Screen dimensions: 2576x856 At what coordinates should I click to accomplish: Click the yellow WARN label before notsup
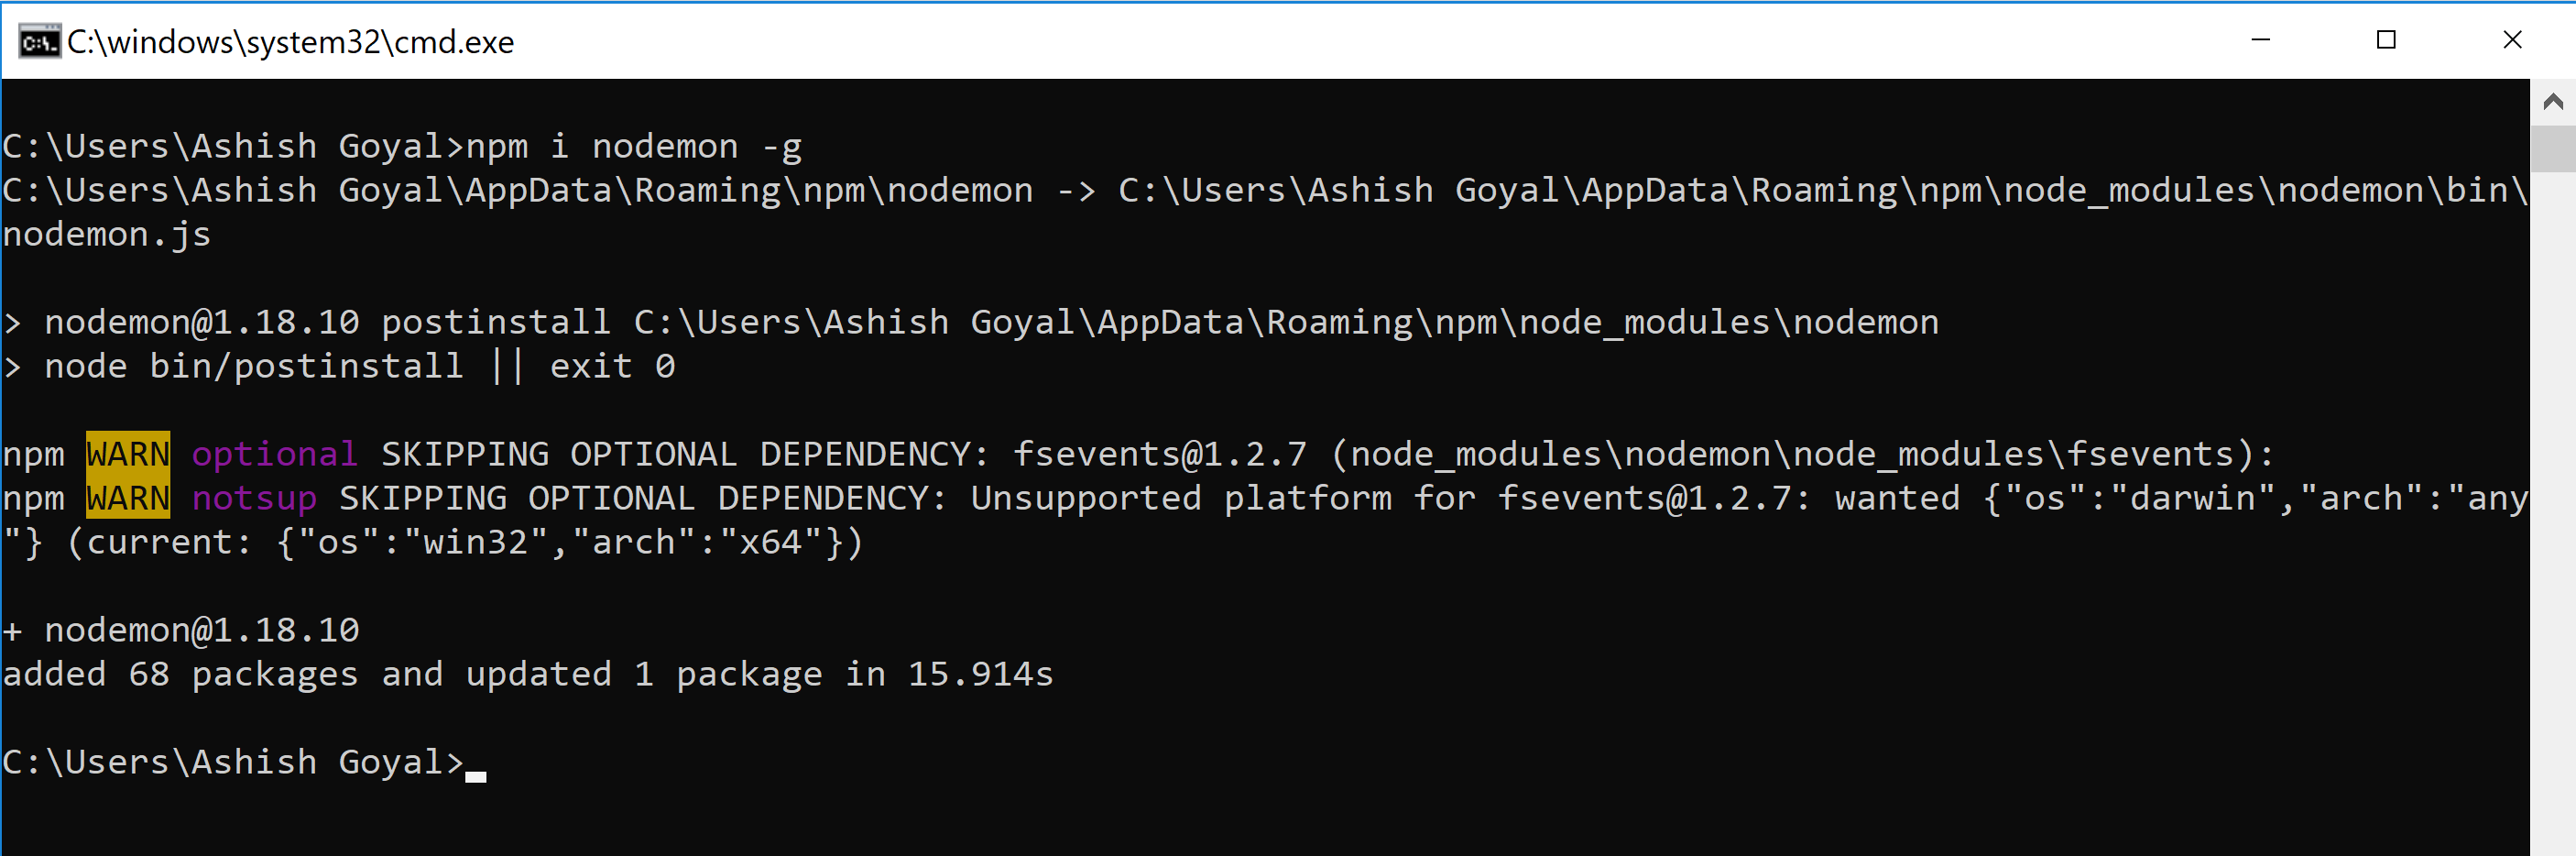pos(128,498)
